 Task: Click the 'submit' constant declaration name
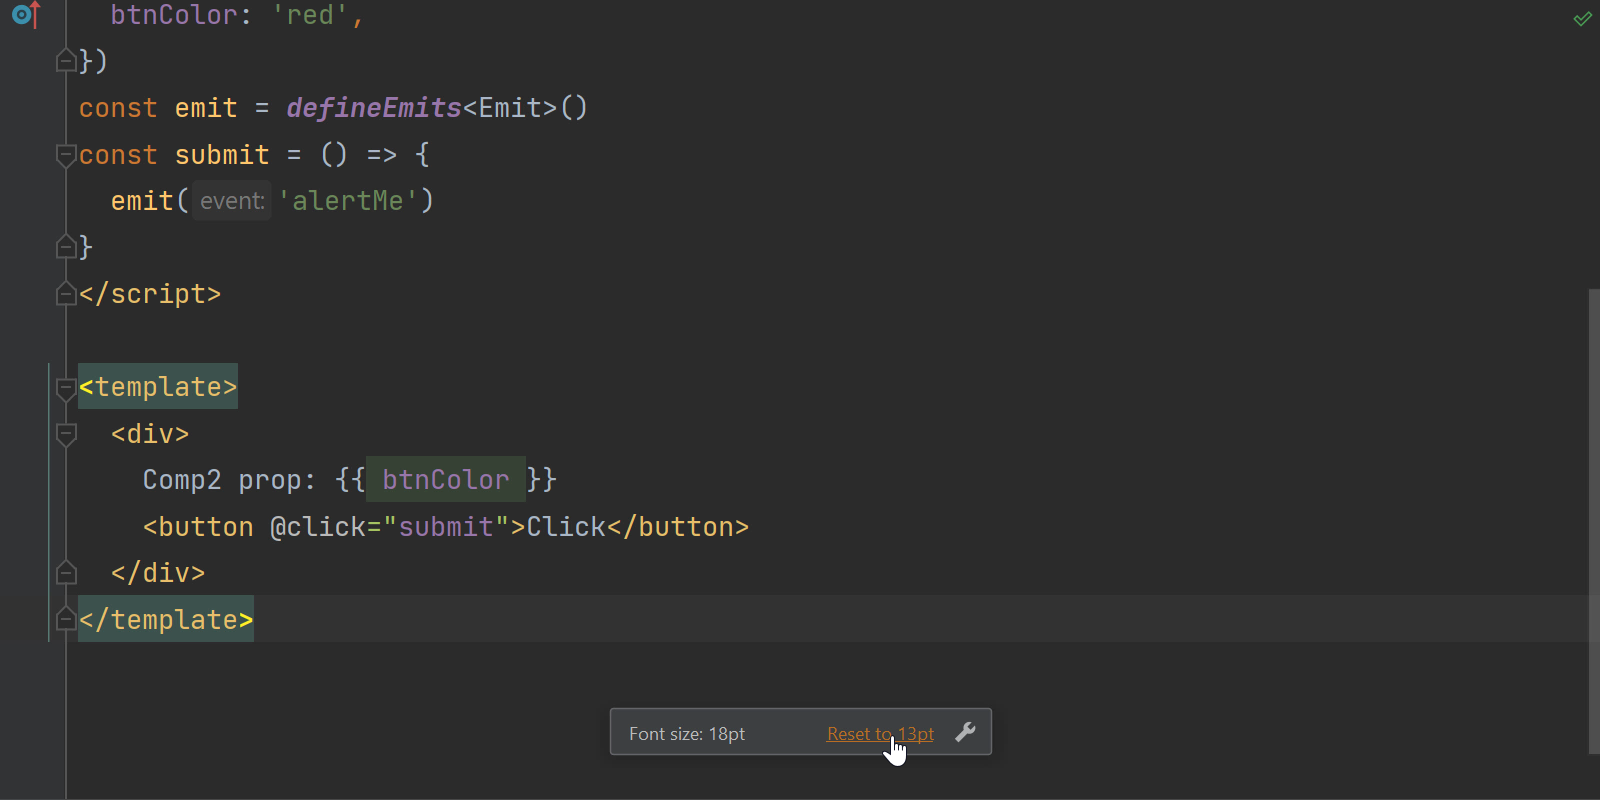[x=222, y=155]
